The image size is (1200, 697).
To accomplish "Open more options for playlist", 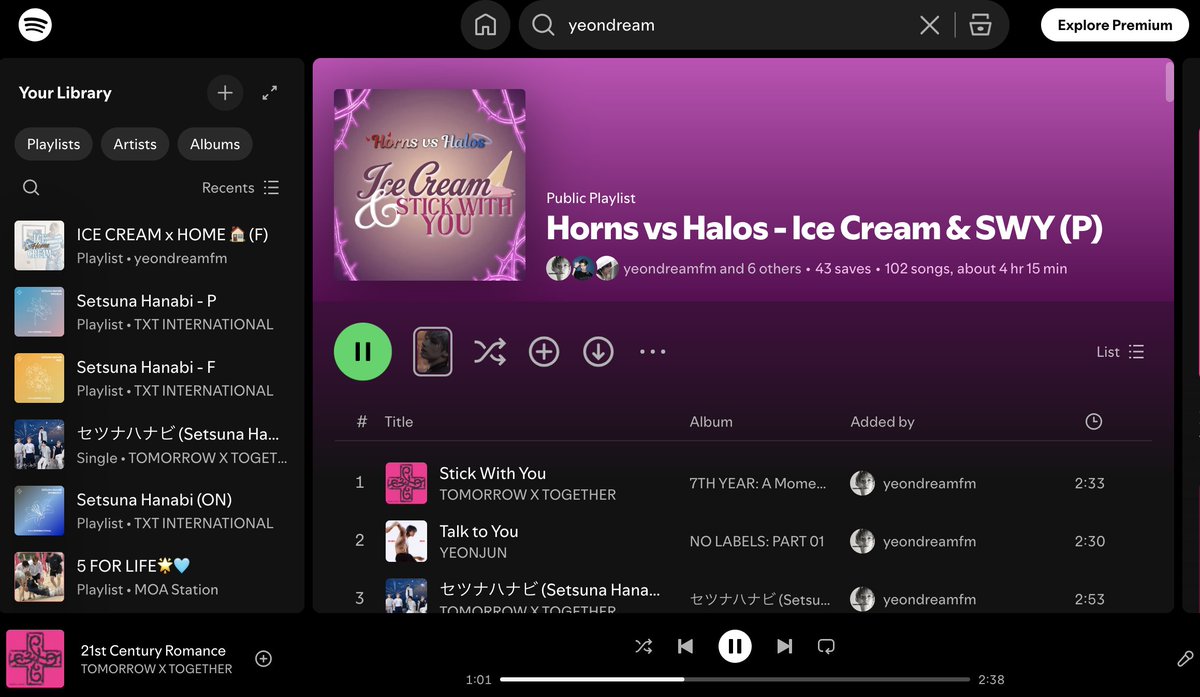I will click(x=653, y=352).
